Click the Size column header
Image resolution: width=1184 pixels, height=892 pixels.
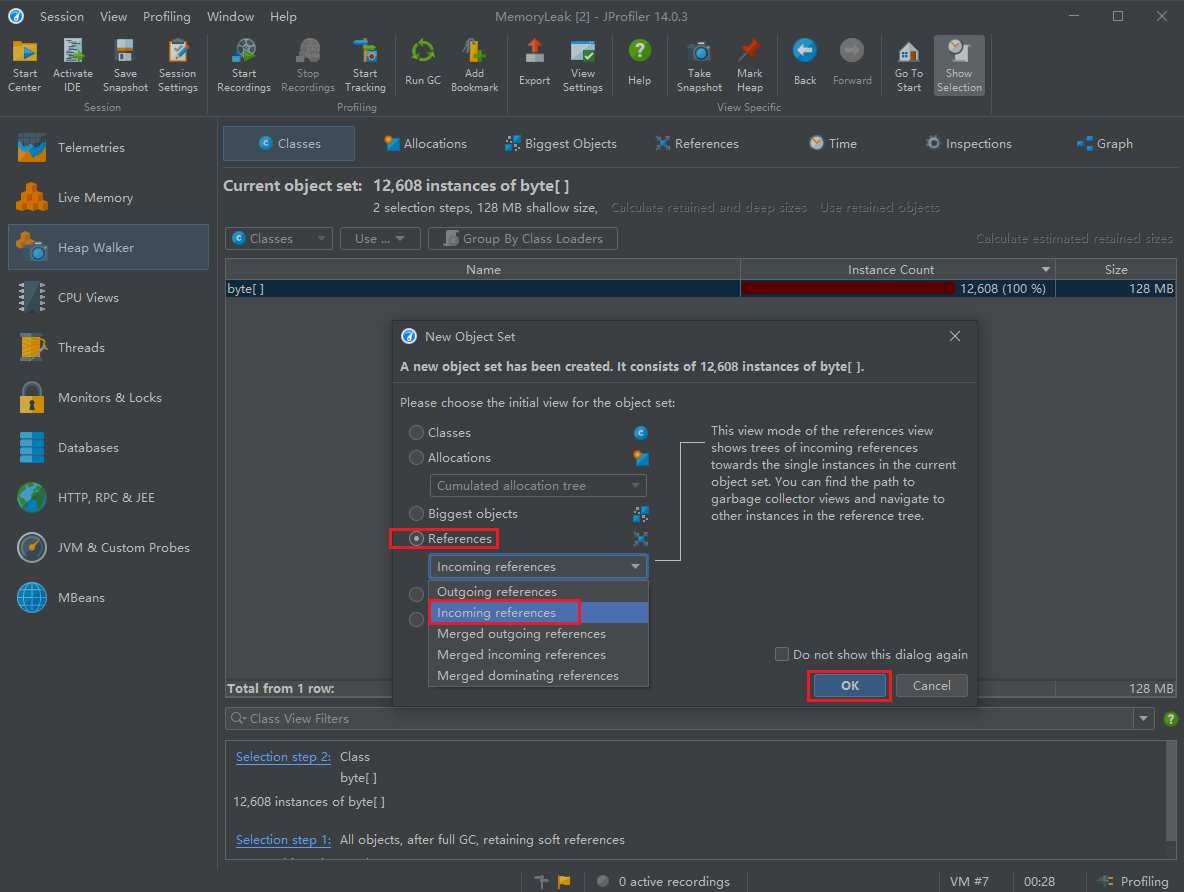pyautogui.click(x=1115, y=270)
